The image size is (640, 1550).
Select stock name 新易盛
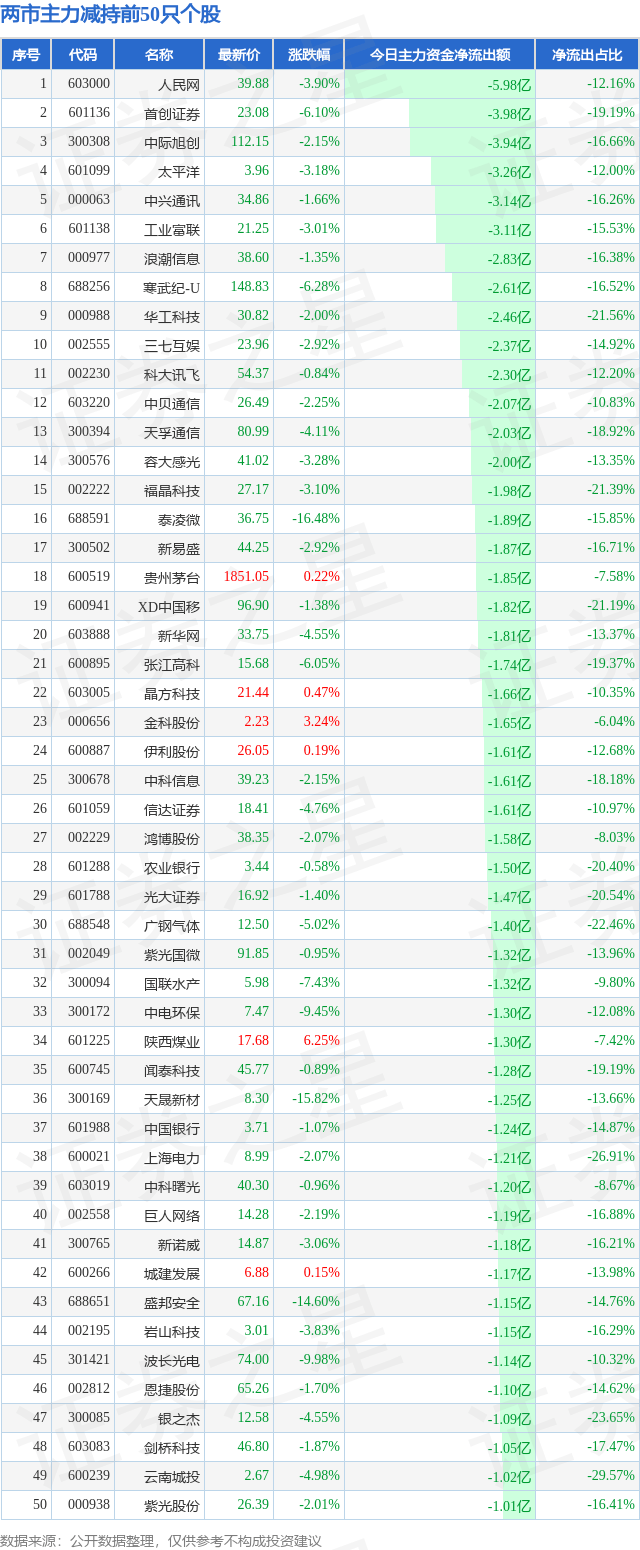[179, 549]
